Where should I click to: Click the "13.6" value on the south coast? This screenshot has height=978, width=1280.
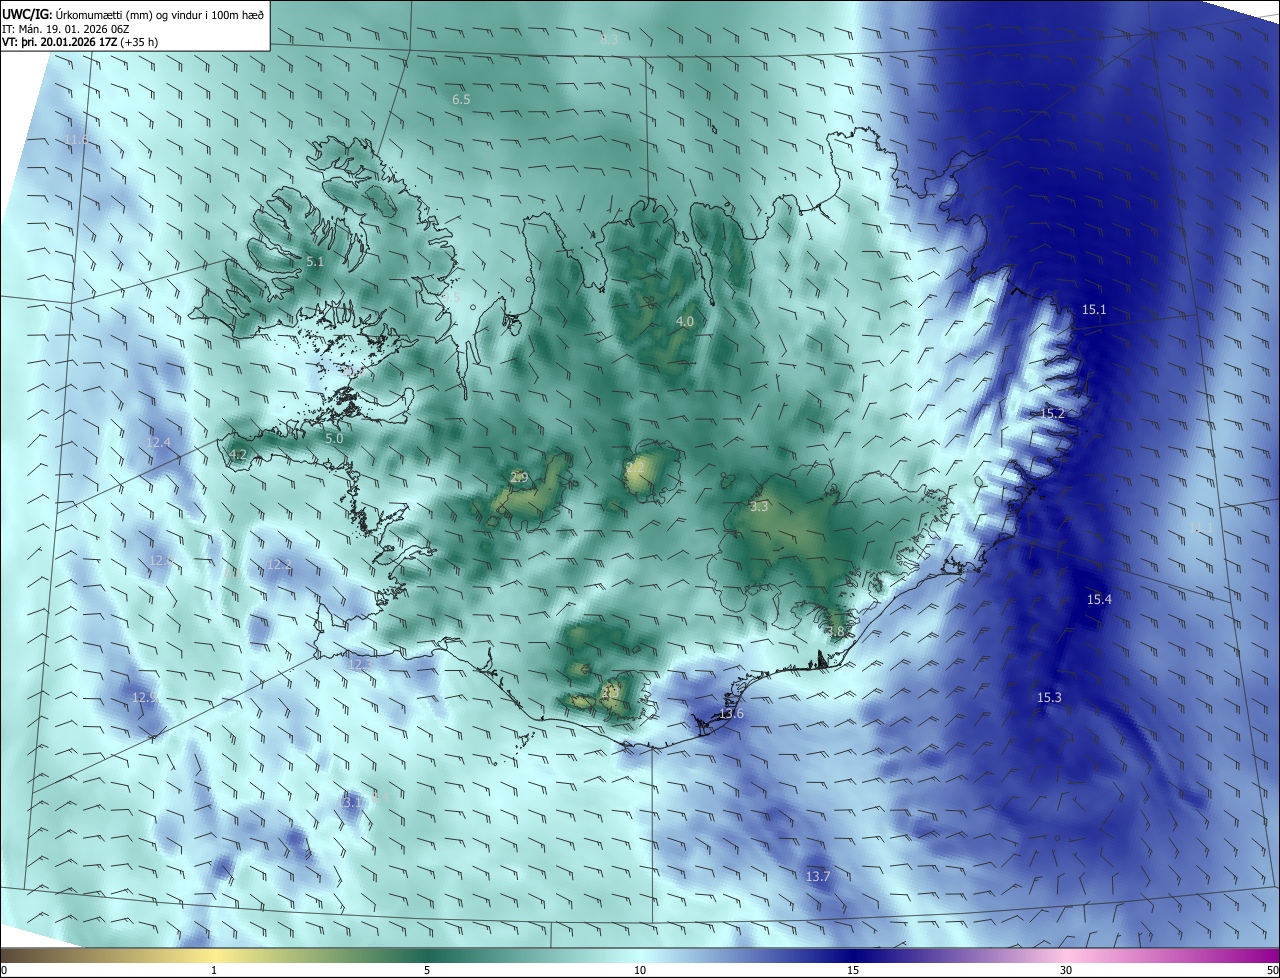pos(731,714)
